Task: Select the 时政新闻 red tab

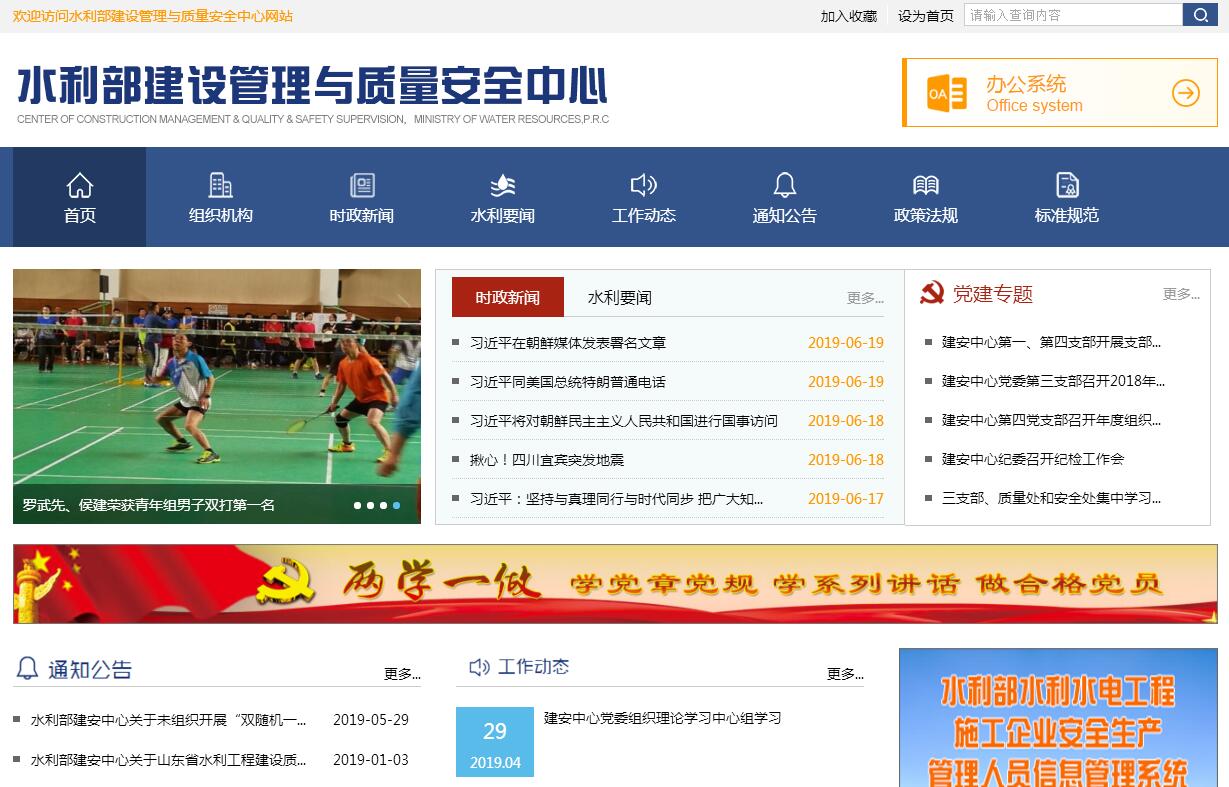Action: point(508,298)
